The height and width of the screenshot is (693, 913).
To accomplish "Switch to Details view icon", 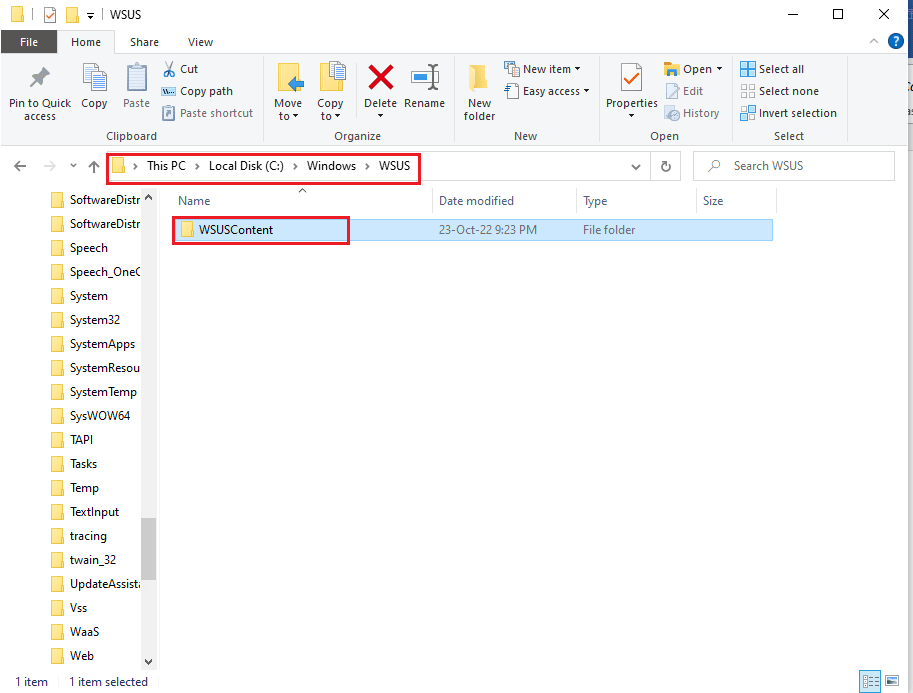I will (870, 681).
